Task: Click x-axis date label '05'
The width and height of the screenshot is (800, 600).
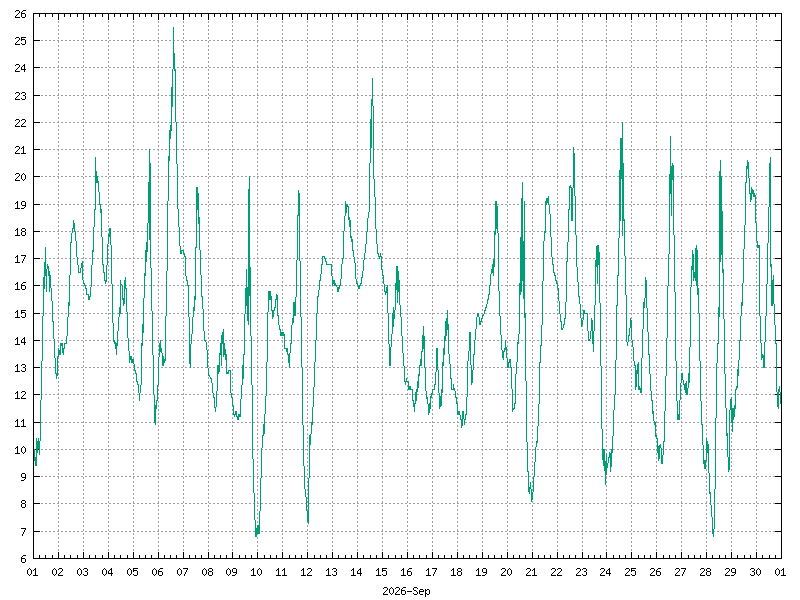Action: tap(132, 572)
